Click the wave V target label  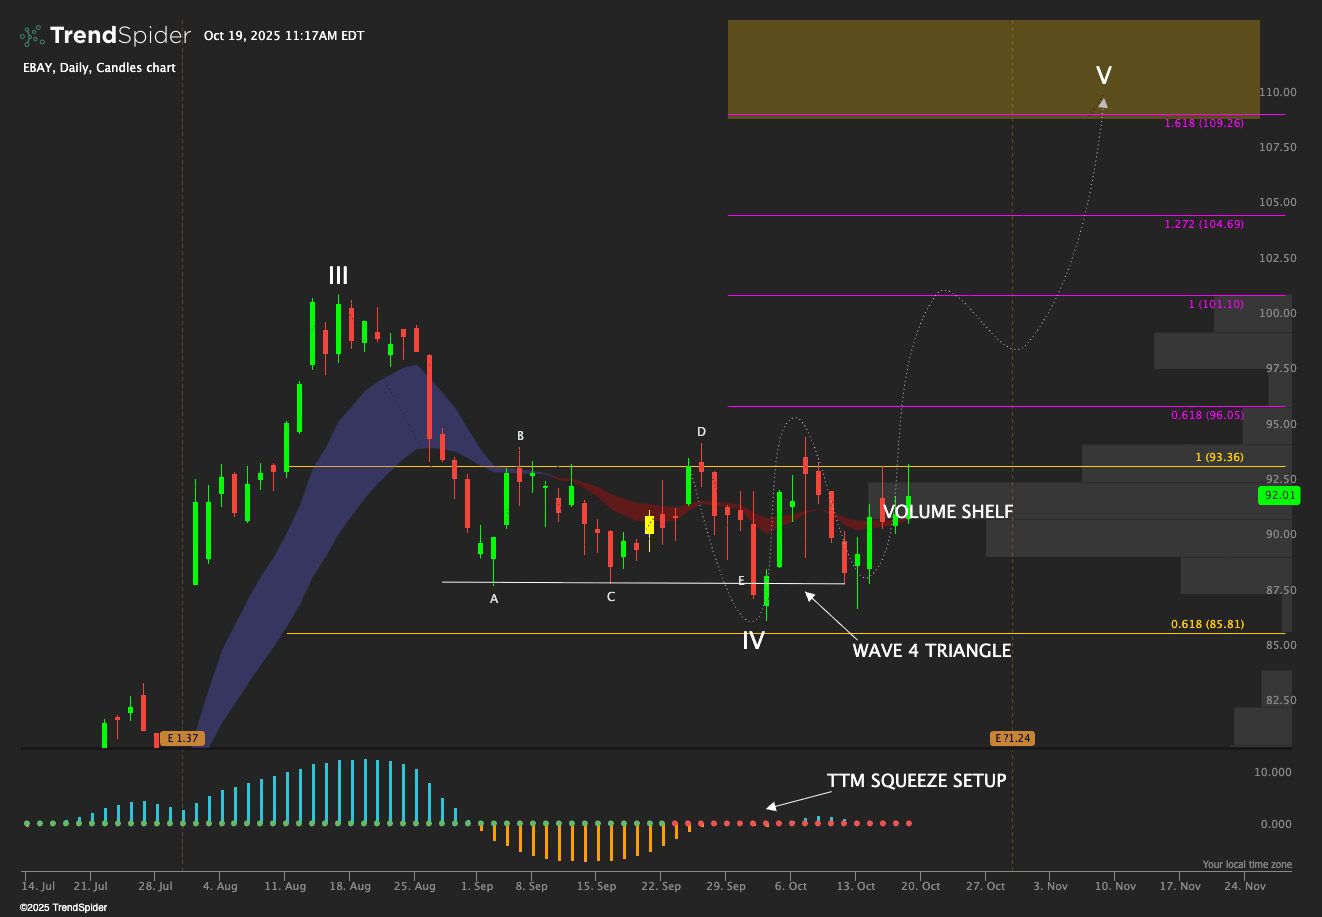point(1104,75)
